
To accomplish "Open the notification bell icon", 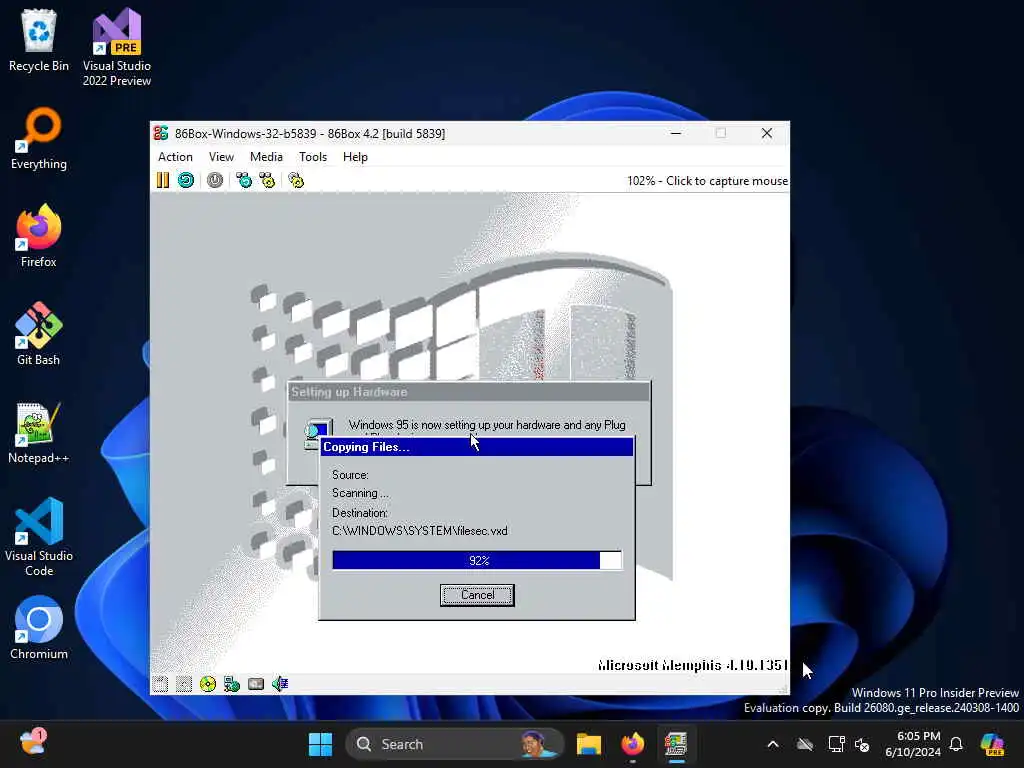I will point(956,744).
